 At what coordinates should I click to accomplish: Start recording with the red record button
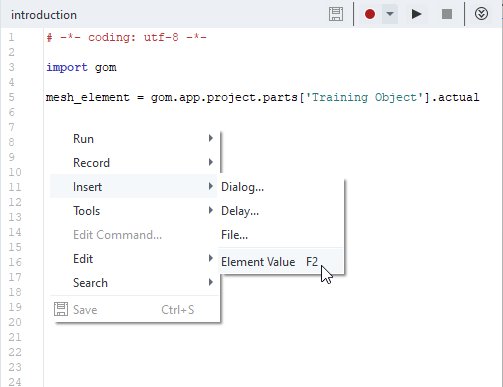pos(370,14)
